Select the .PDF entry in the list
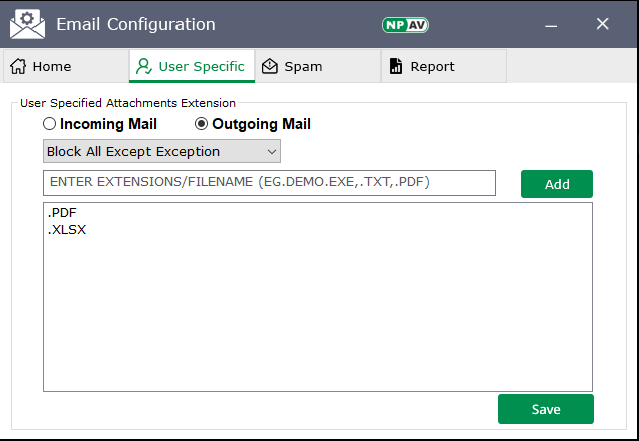 tap(62, 214)
